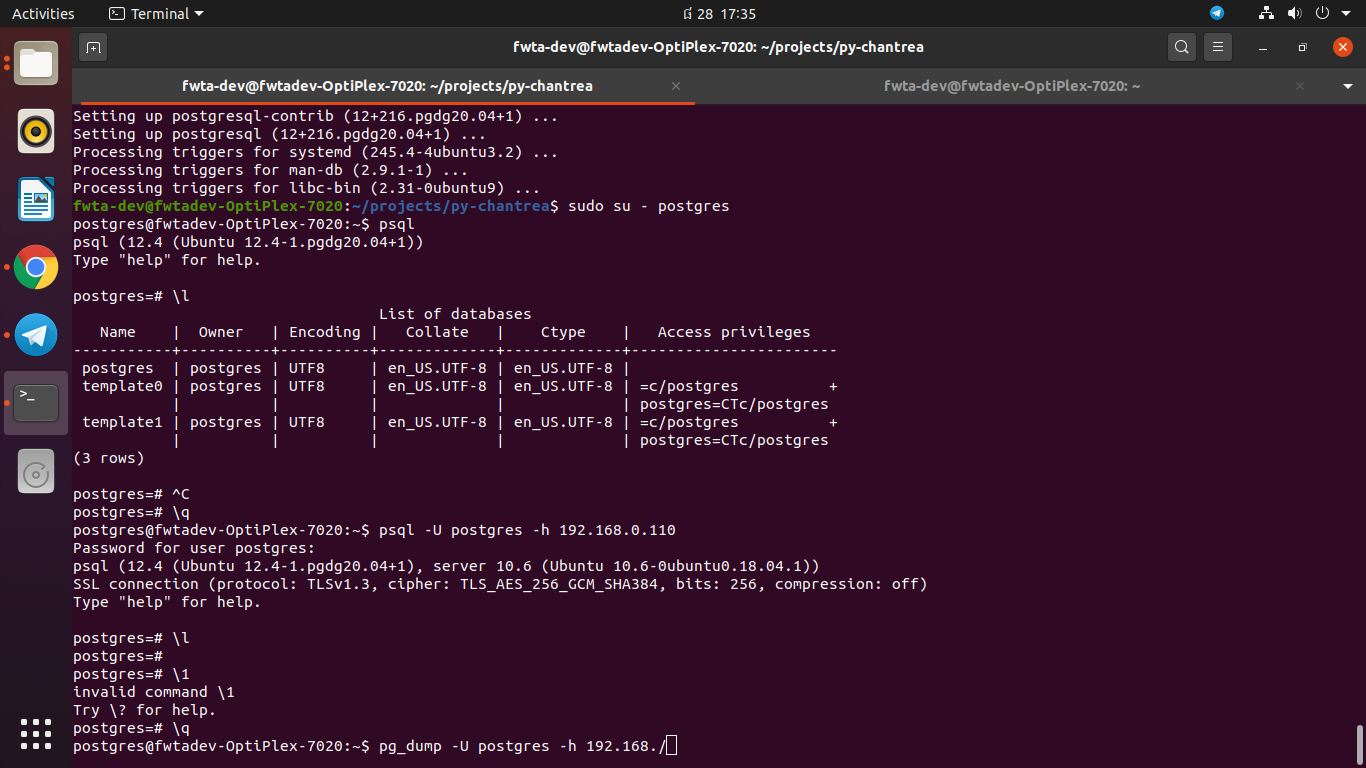Open Files from the dock
Screen dimensions: 1366x768
36,64
